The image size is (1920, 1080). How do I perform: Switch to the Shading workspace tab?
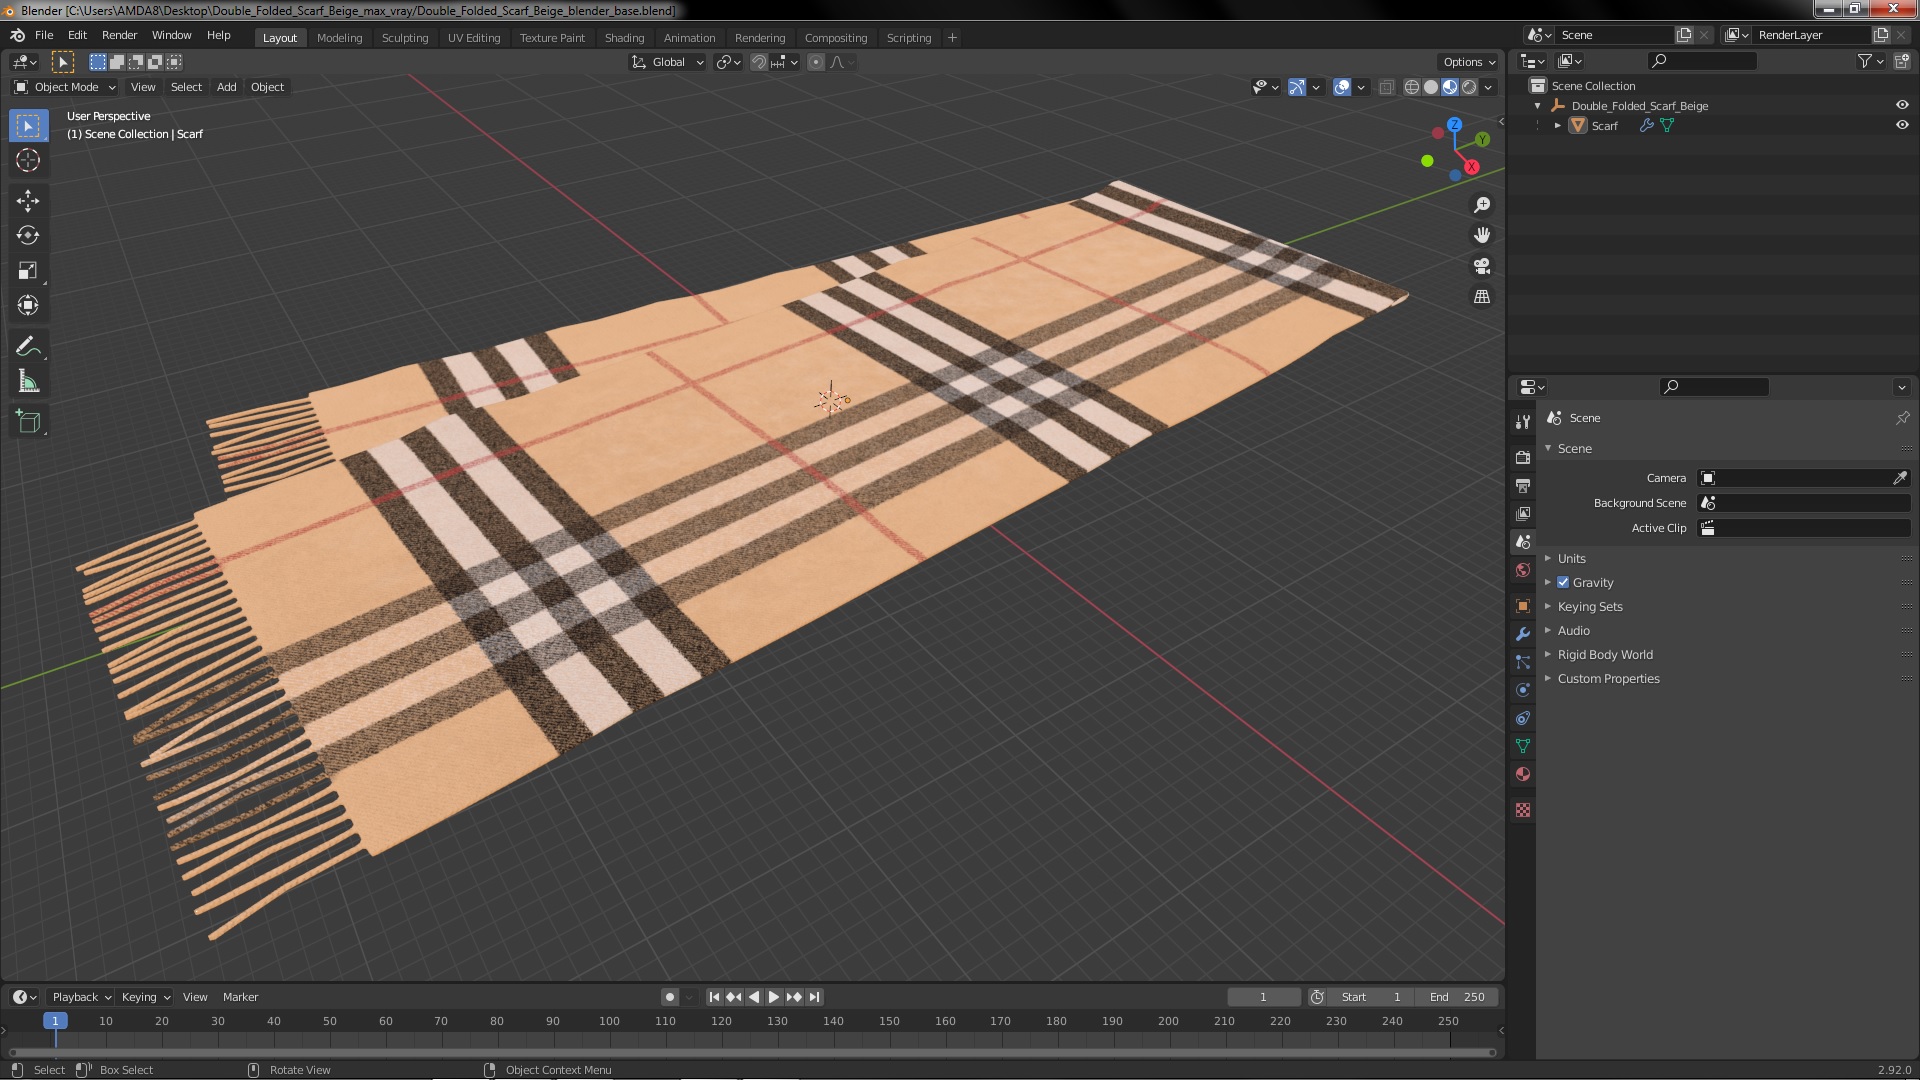[x=624, y=38]
